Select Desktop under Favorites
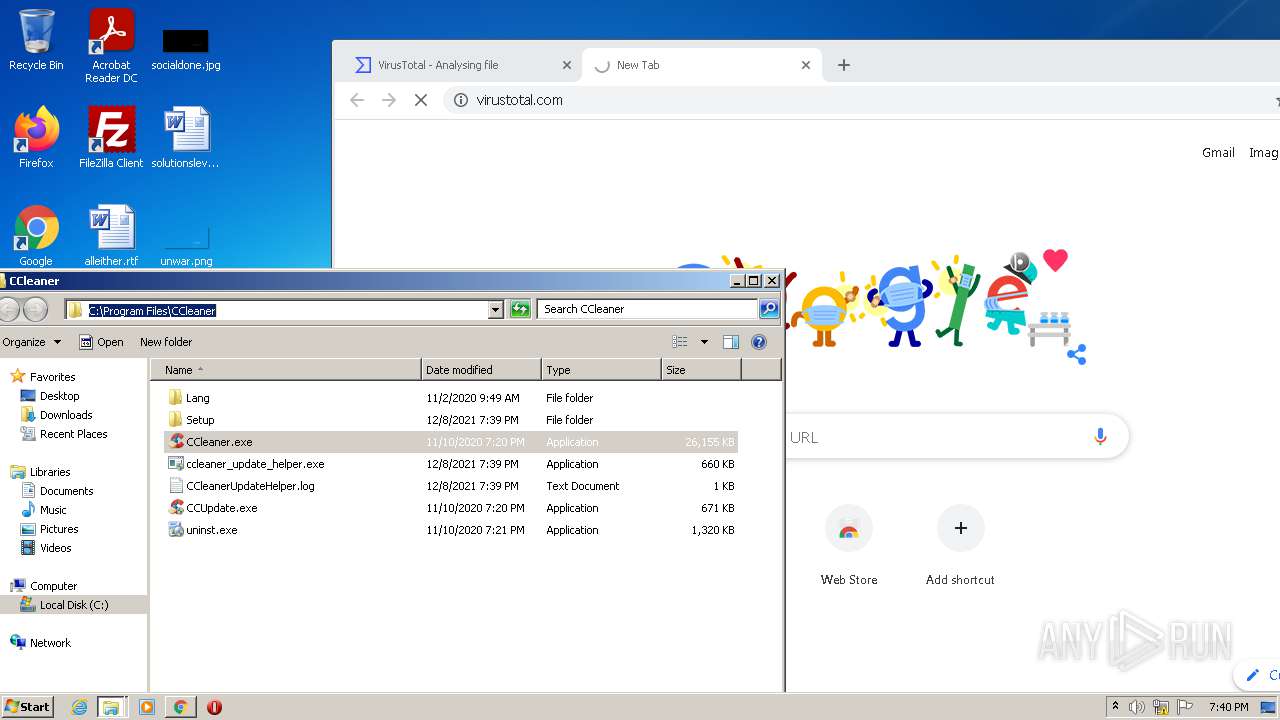This screenshot has width=1280, height=720. [x=50, y=396]
